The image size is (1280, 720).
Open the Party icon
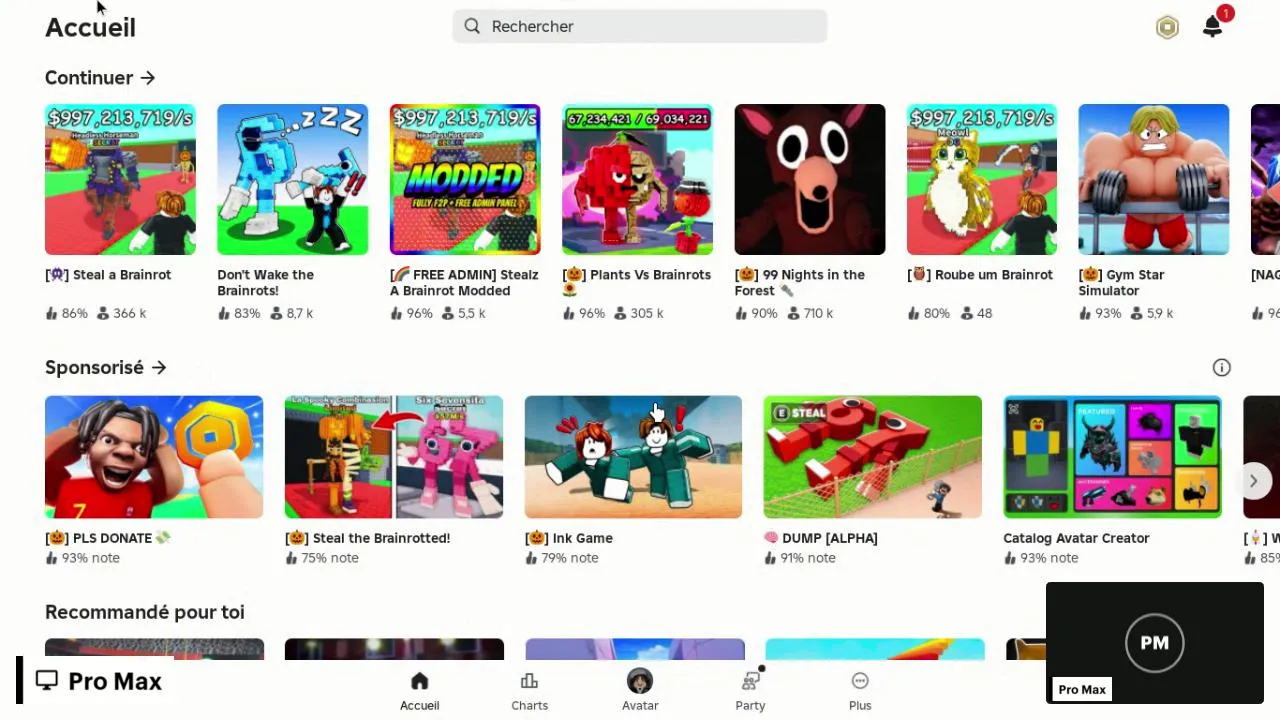click(750, 681)
